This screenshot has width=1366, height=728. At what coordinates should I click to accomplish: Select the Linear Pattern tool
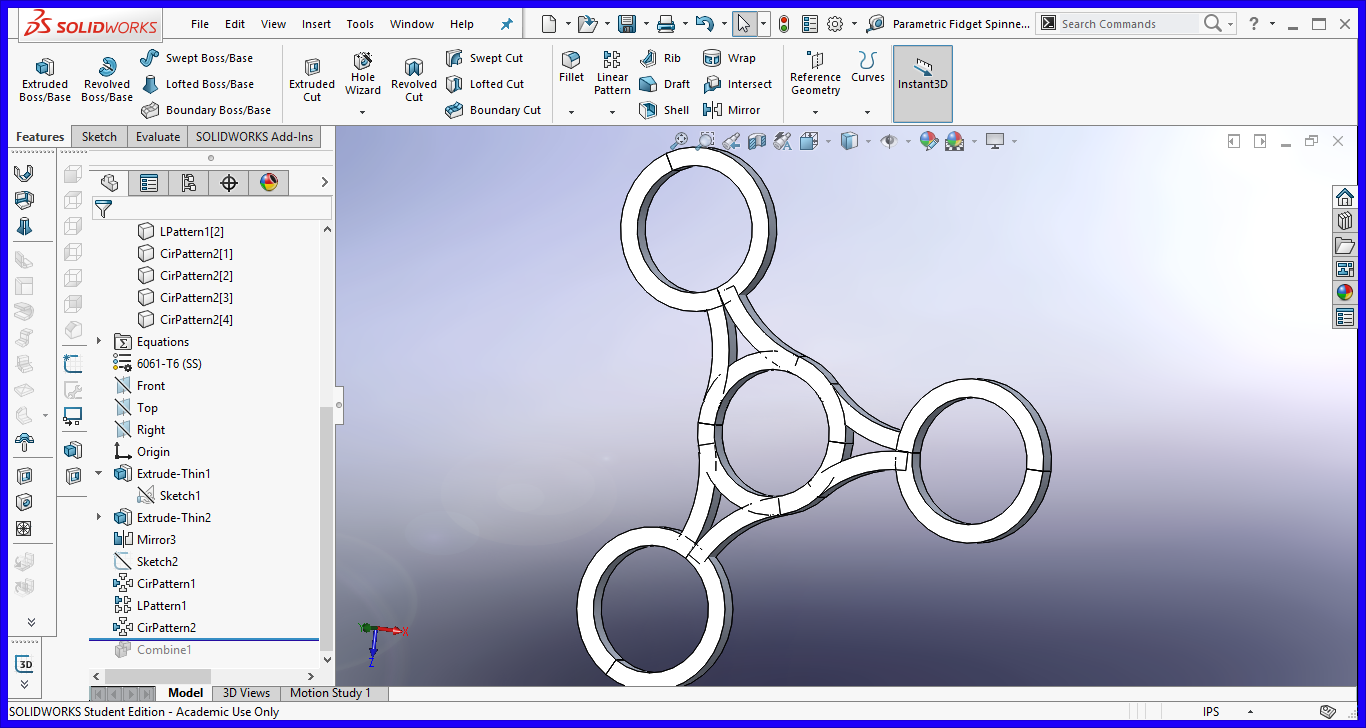click(612, 73)
